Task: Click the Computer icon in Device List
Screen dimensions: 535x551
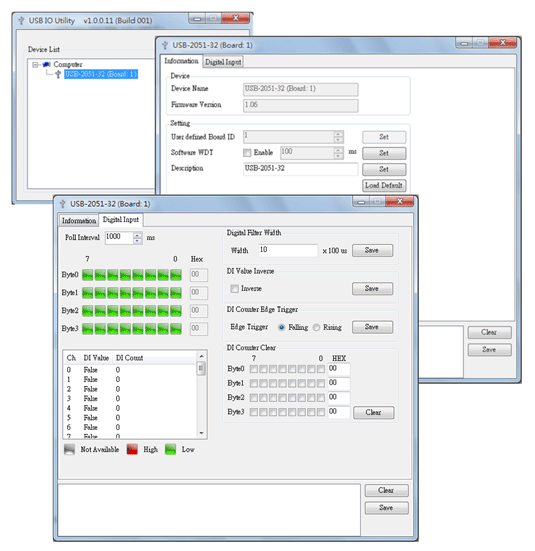Action: tap(46, 64)
